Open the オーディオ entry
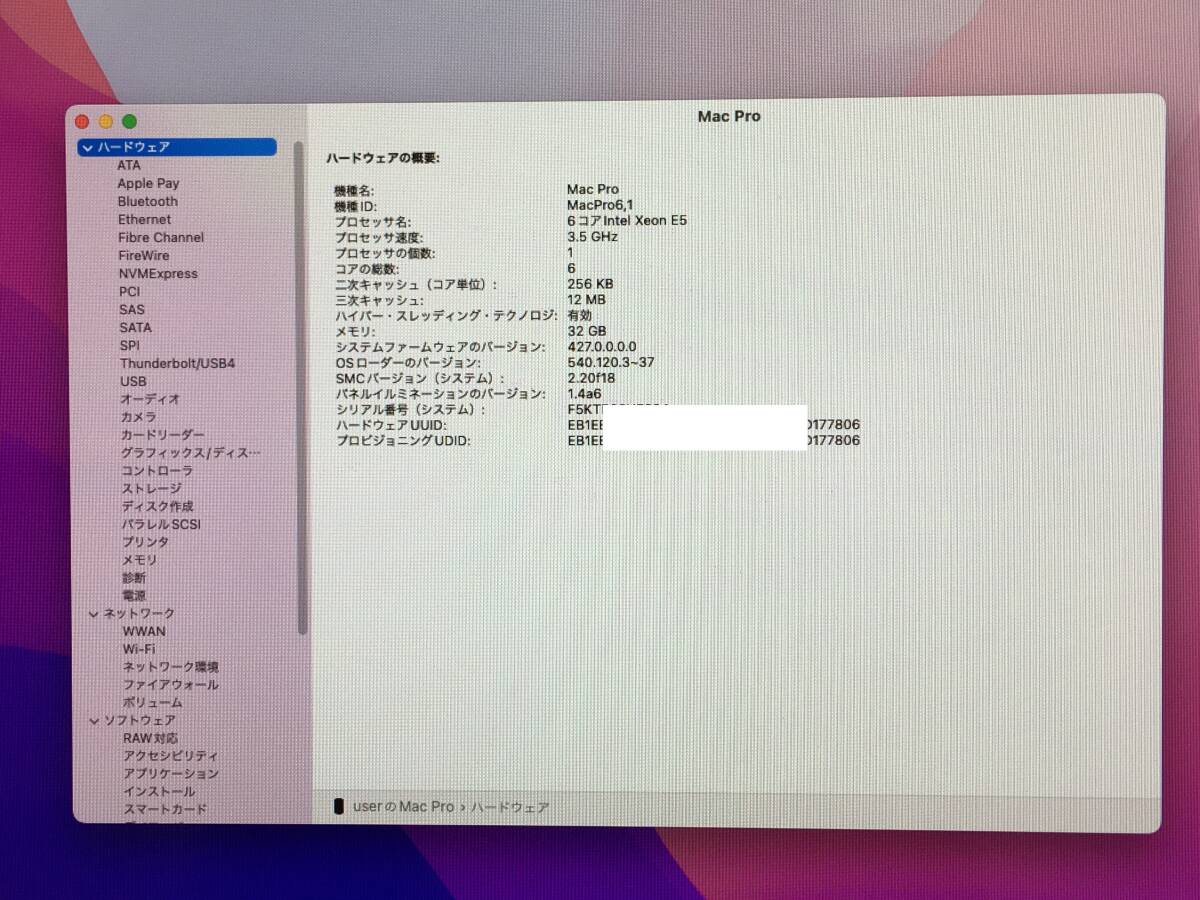The height and width of the screenshot is (900, 1200). 150,399
